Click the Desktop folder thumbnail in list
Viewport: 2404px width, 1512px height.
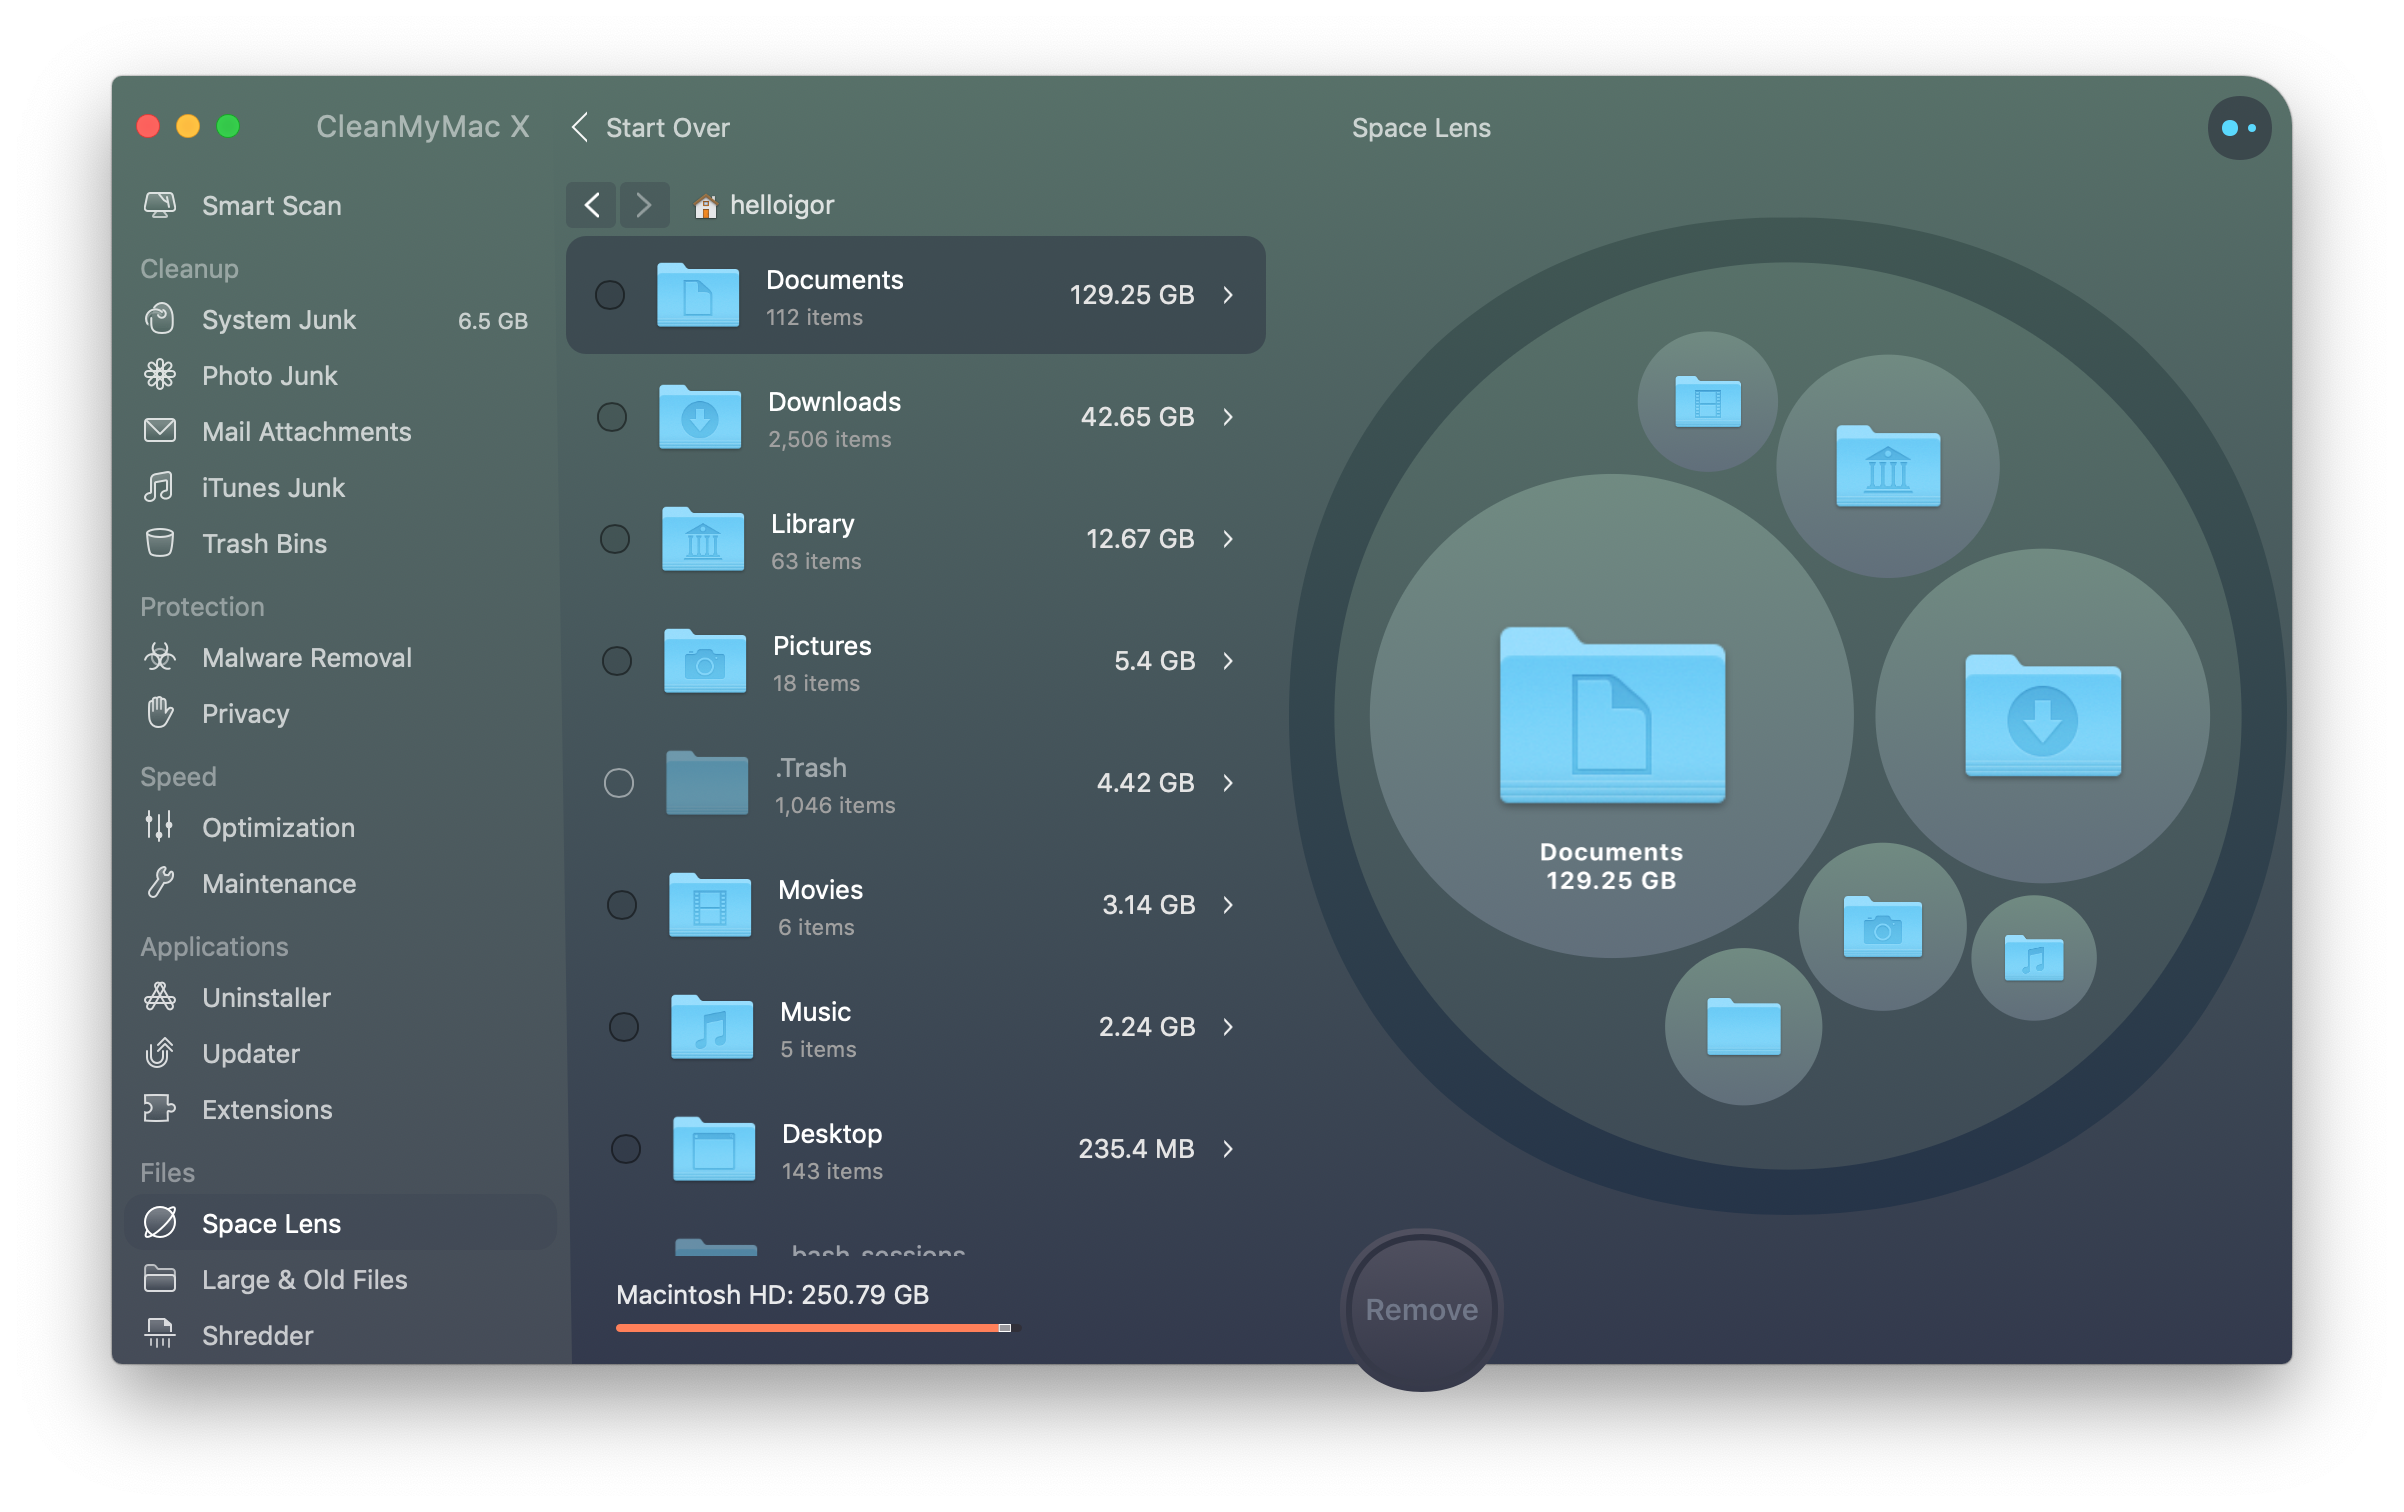(x=714, y=1149)
